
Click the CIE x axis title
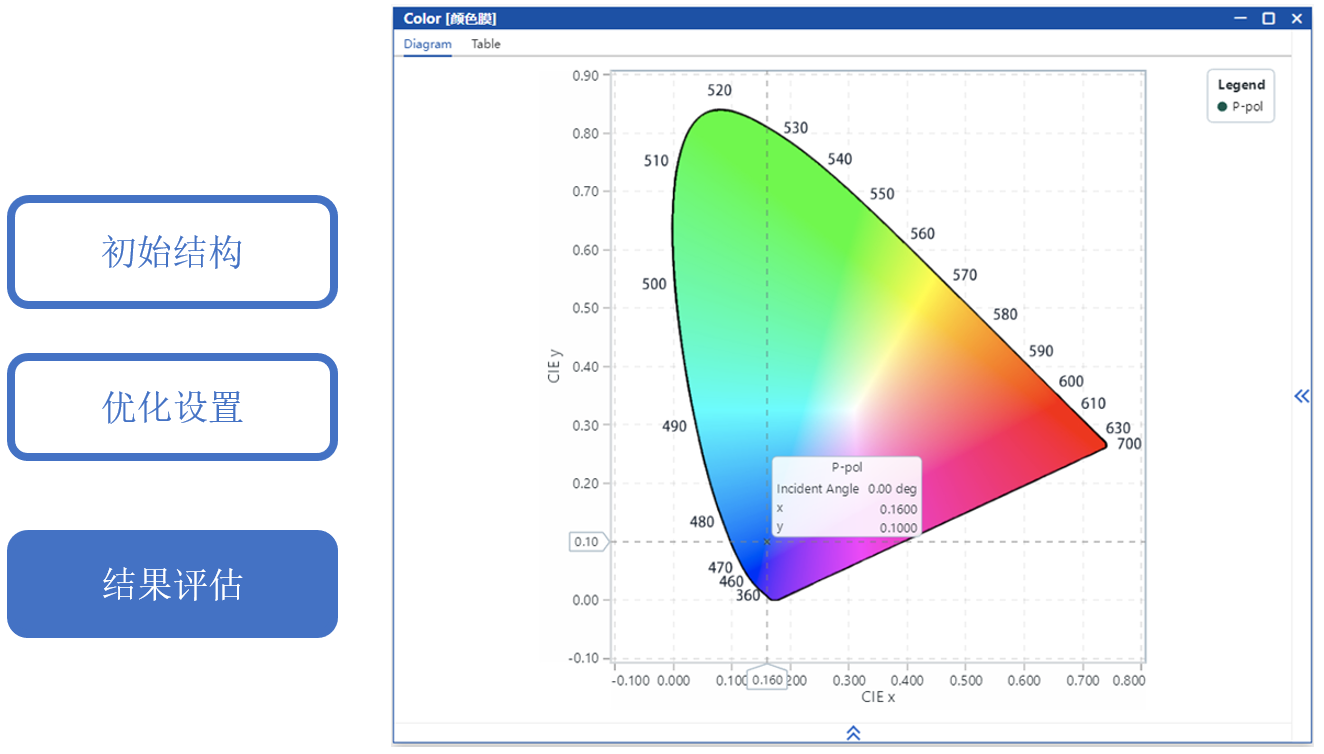pyautogui.click(x=877, y=697)
